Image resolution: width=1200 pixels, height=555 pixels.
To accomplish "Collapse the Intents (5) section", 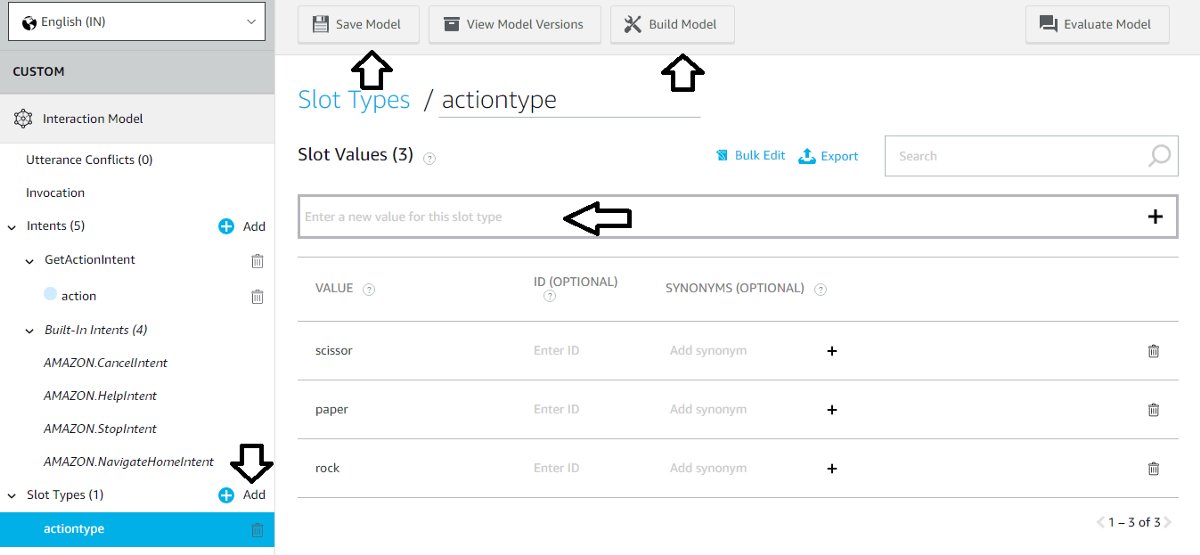I will 12,226.
